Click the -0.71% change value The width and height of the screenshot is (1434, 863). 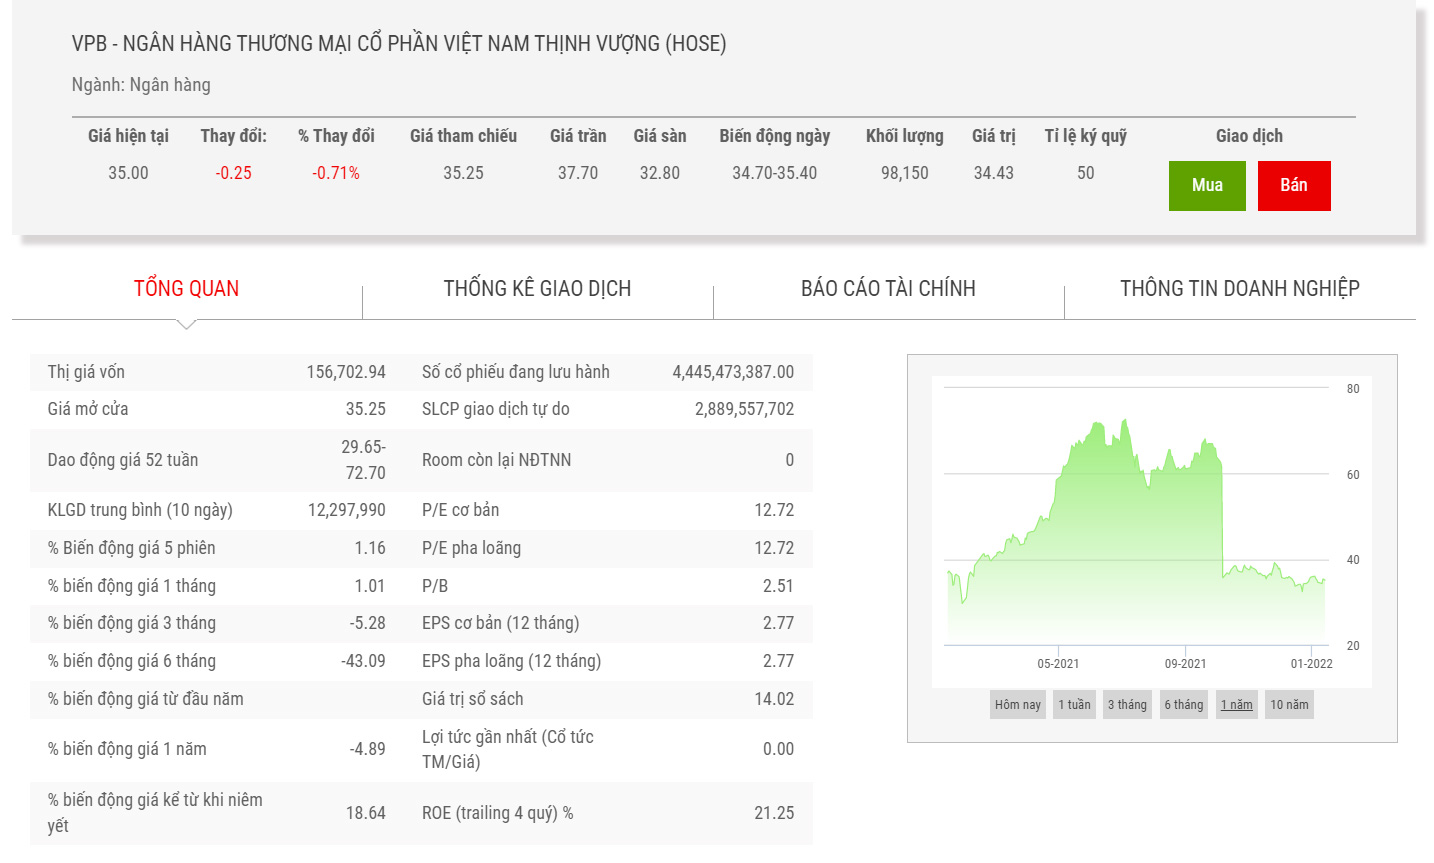[336, 173]
